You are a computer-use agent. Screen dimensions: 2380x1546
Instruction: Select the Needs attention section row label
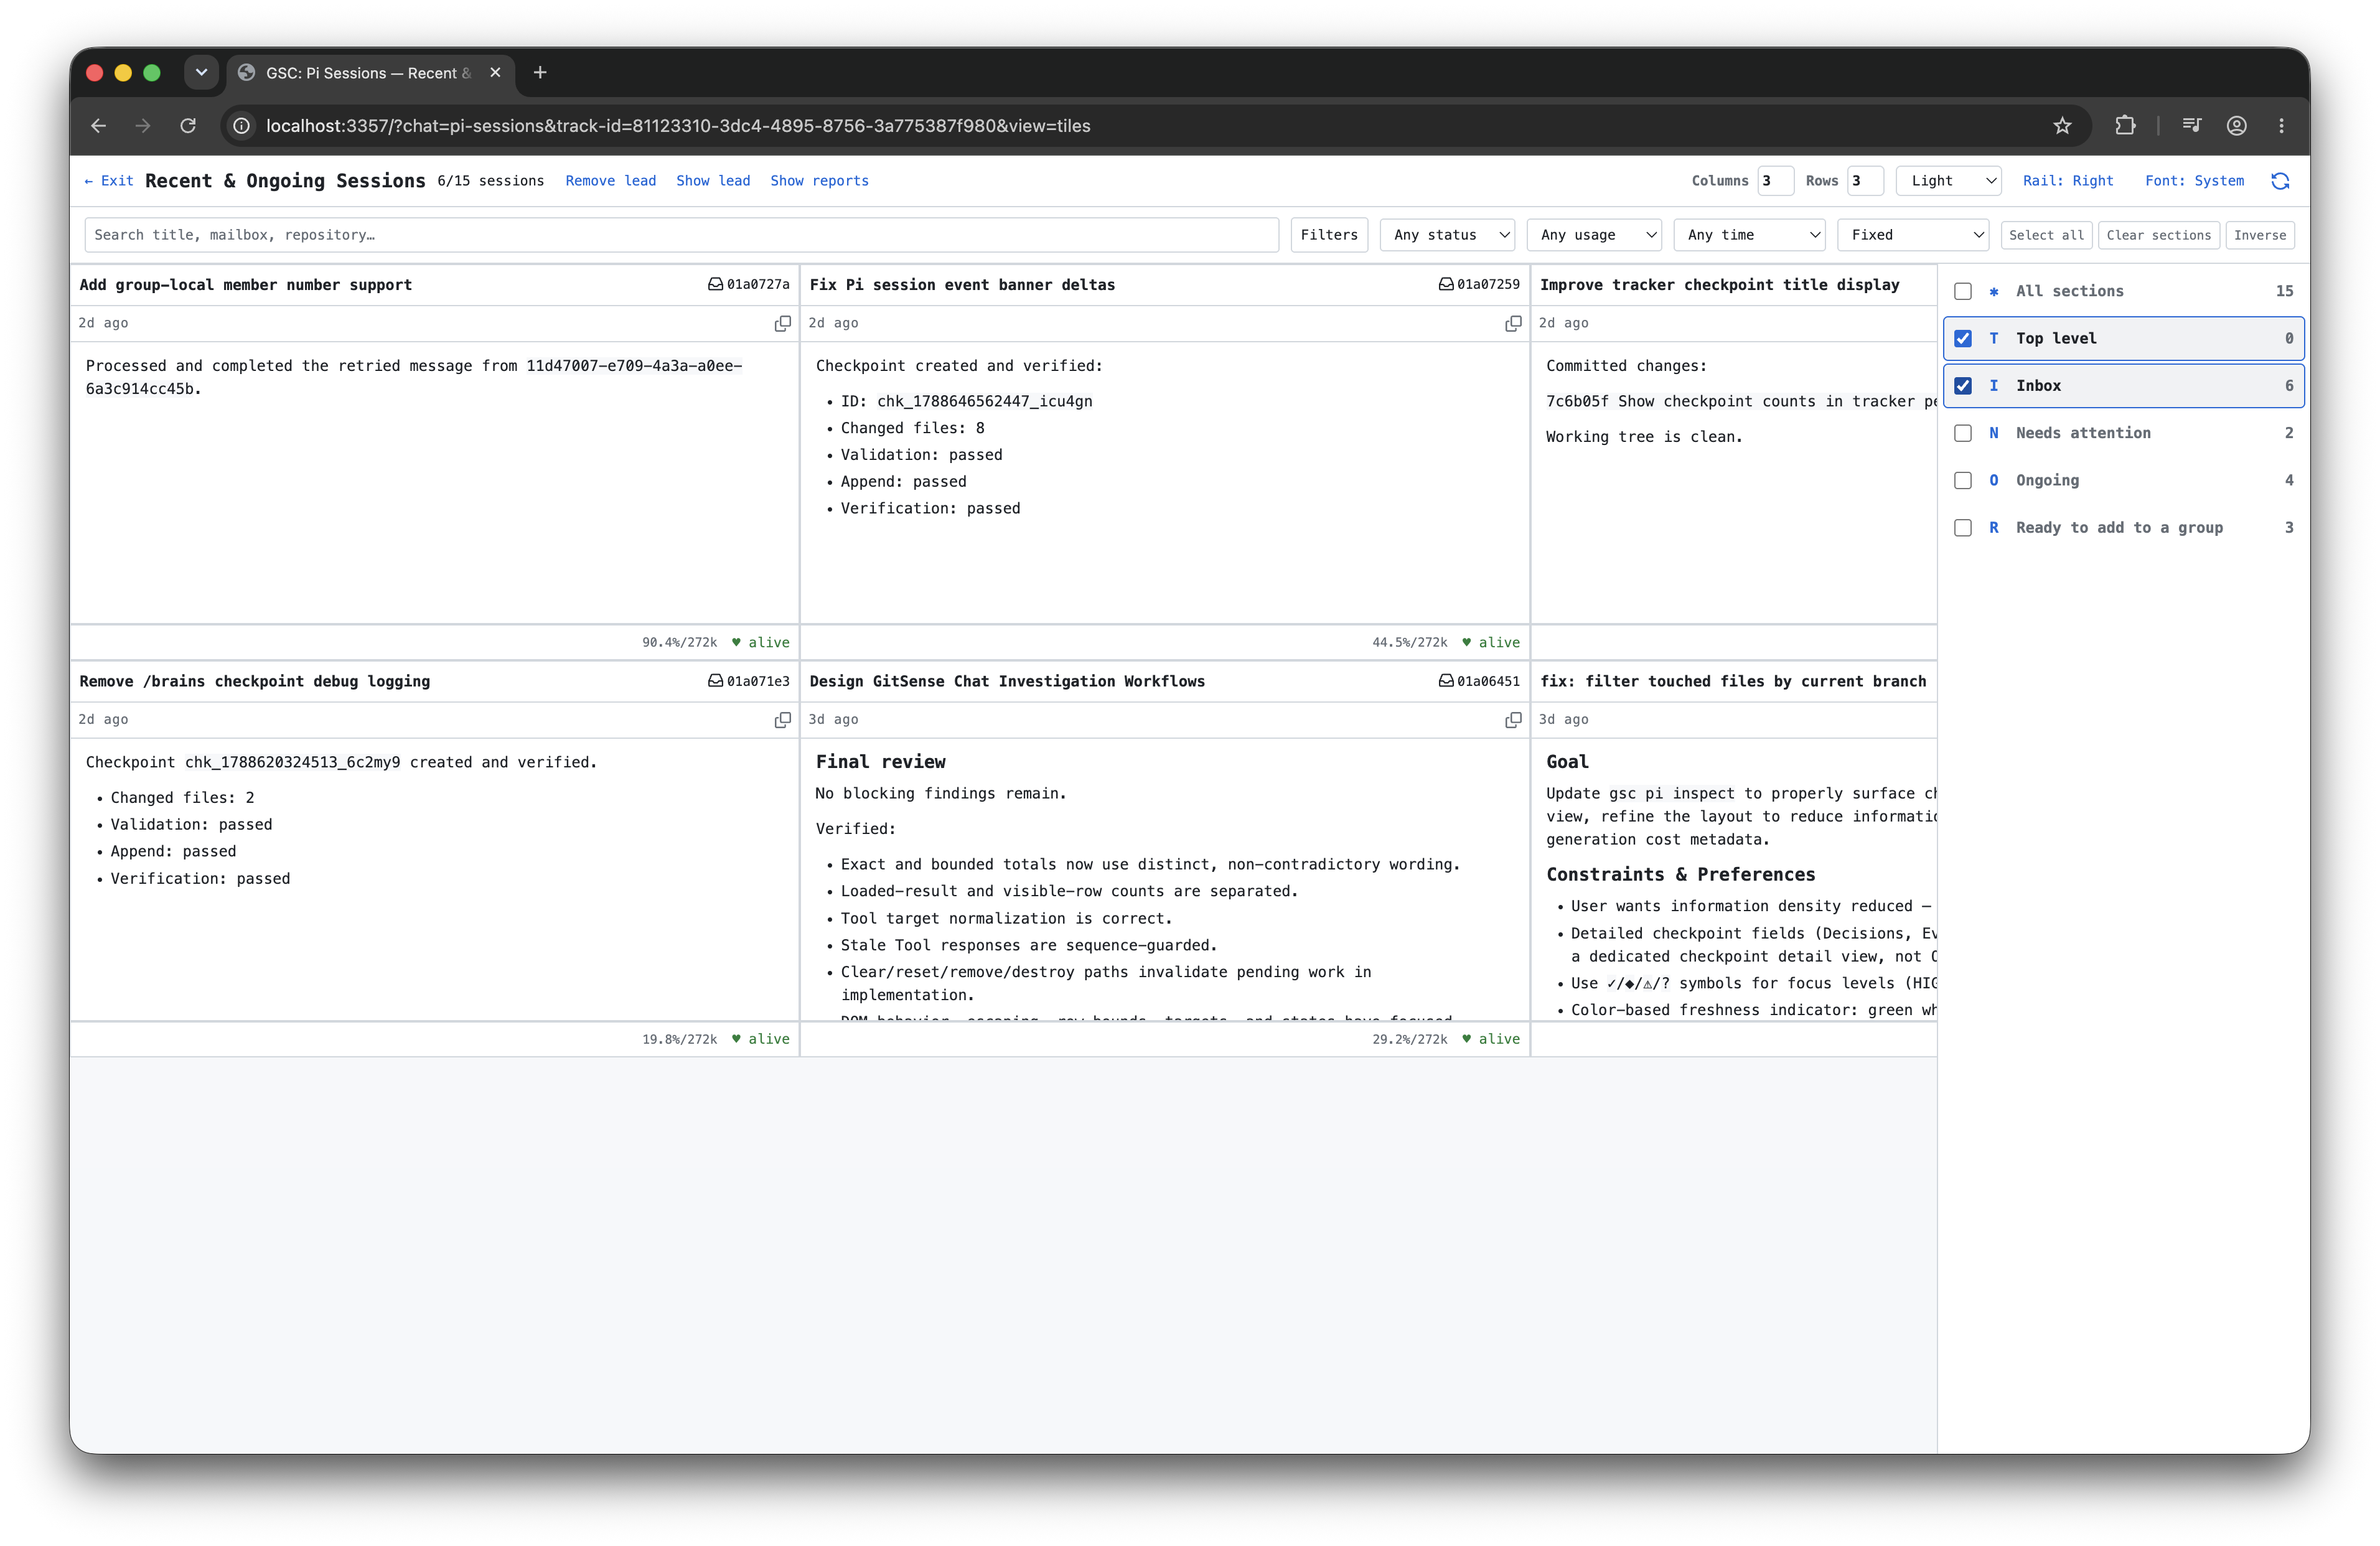pyautogui.click(x=2083, y=433)
